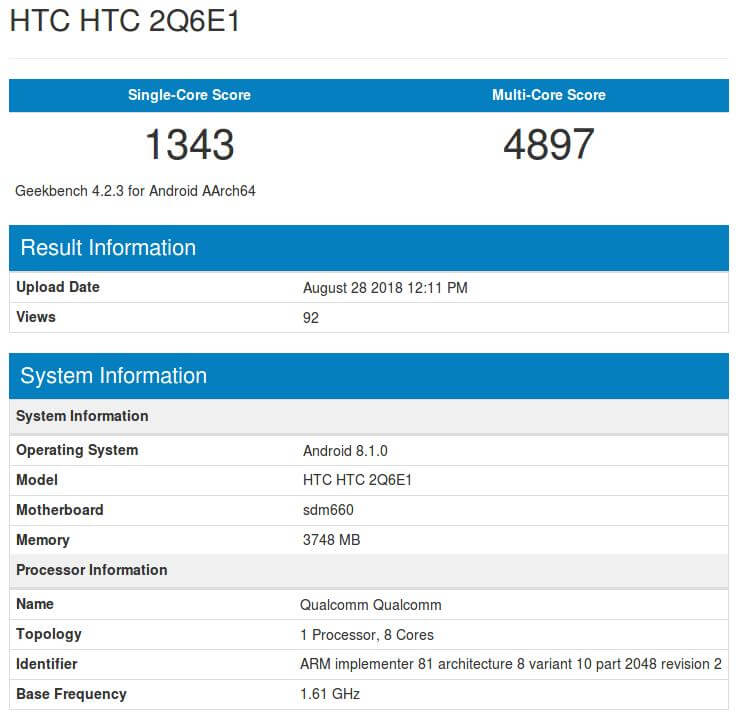Select the multi-core score value 4897

pyautogui.click(x=549, y=144)
